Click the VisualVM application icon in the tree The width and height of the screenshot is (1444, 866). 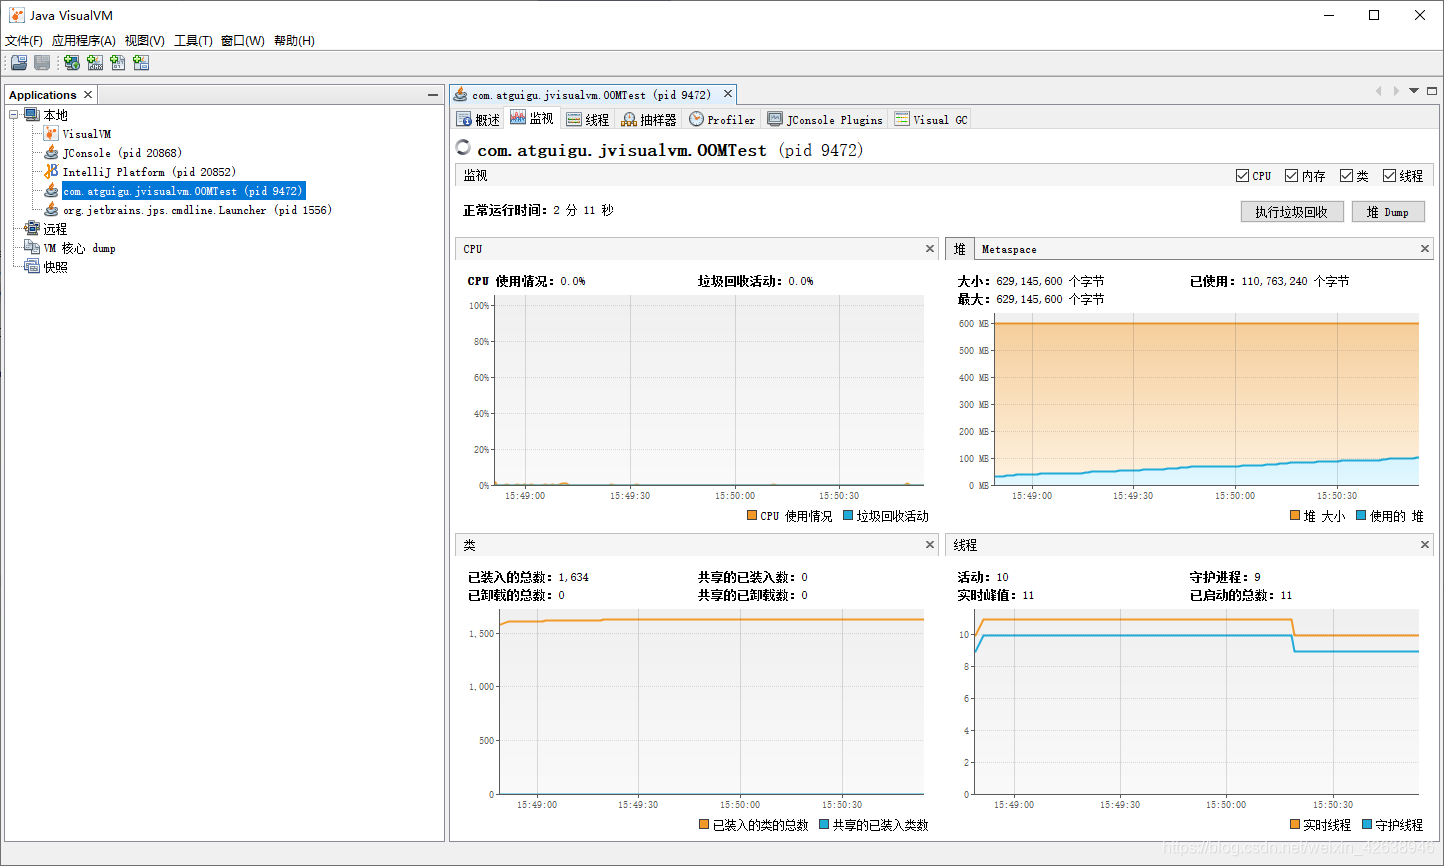coord(51,133)
